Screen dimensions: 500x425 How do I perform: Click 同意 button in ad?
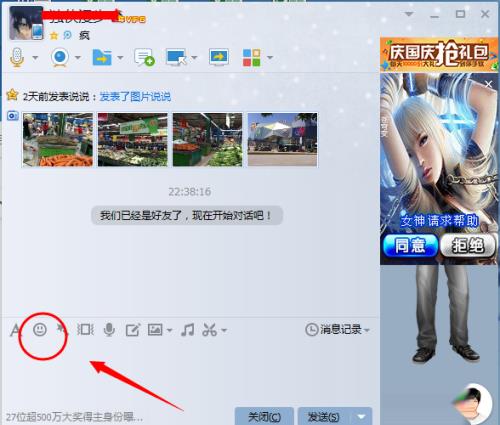pyautogui.click(x=410, y=246)
